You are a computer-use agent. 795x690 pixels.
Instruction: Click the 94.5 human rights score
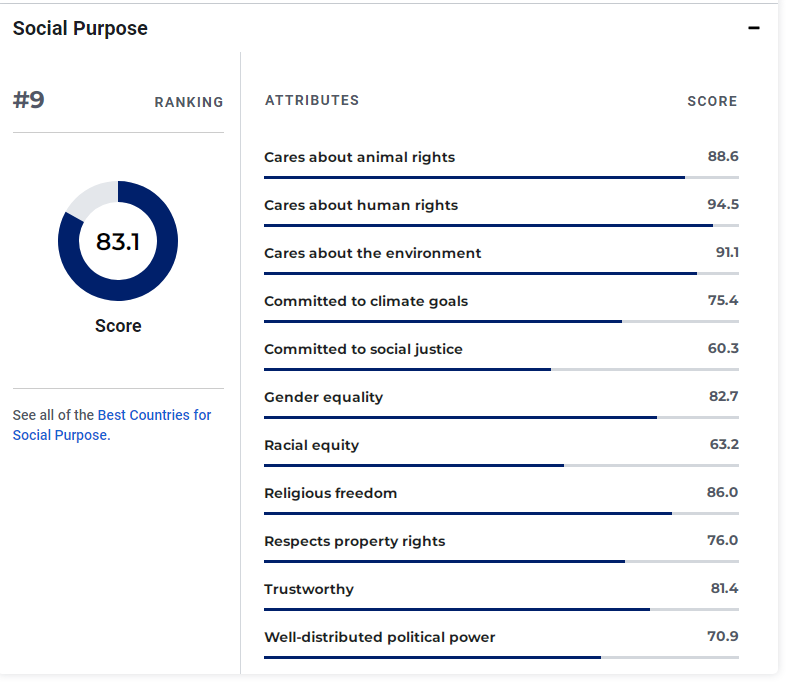tap(723, 205)
